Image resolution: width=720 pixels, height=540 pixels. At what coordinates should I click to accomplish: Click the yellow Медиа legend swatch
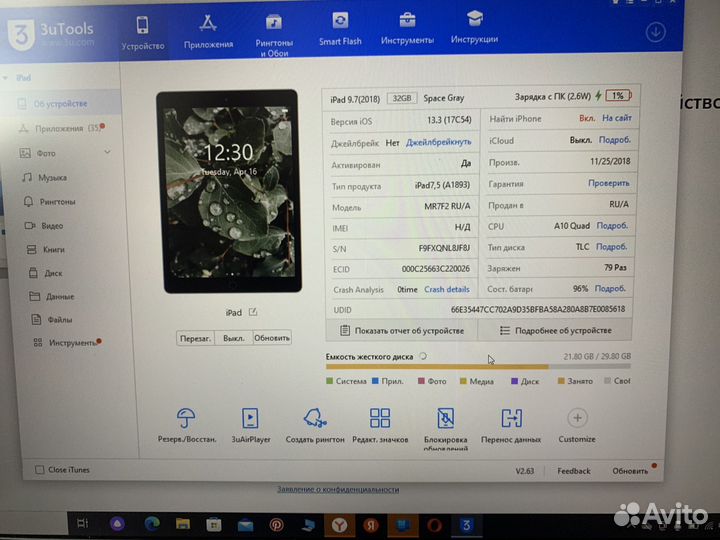tap(463, 381)
